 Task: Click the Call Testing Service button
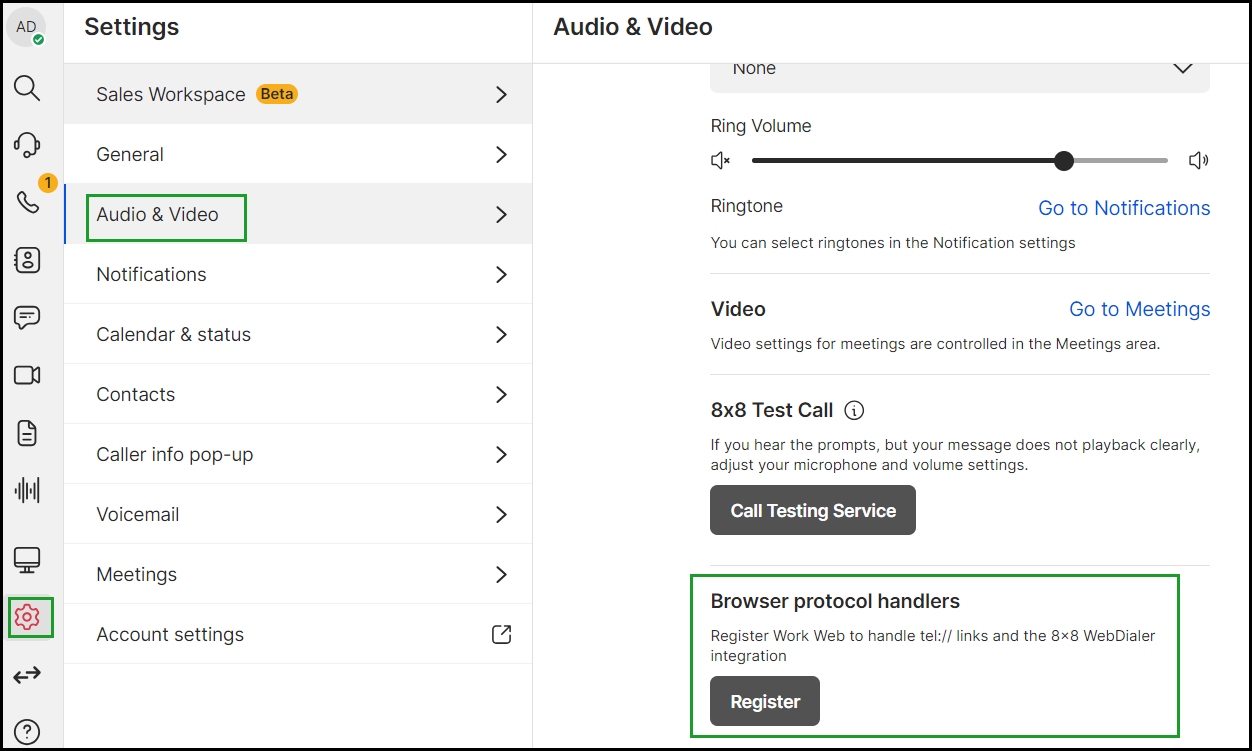pos(813,510)
